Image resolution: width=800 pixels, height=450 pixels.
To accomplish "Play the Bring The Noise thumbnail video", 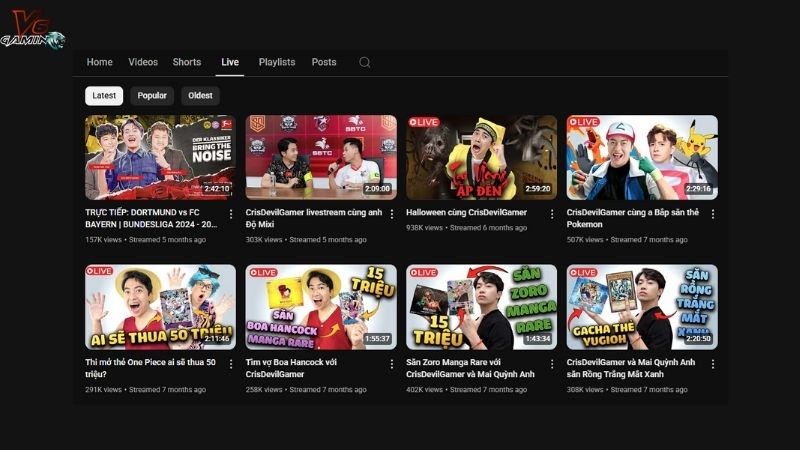I will [x=160, y=157].
